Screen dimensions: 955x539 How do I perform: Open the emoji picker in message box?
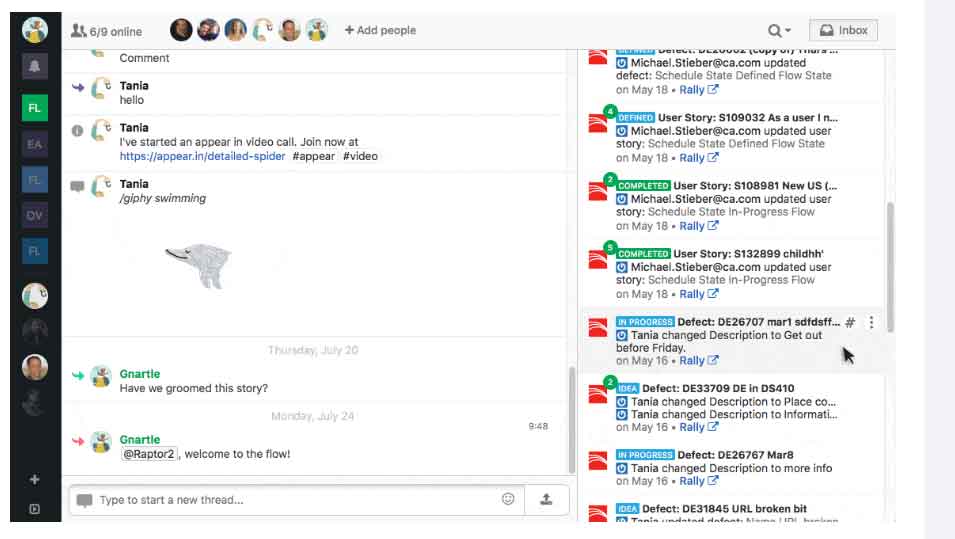[x=508, y=499]
